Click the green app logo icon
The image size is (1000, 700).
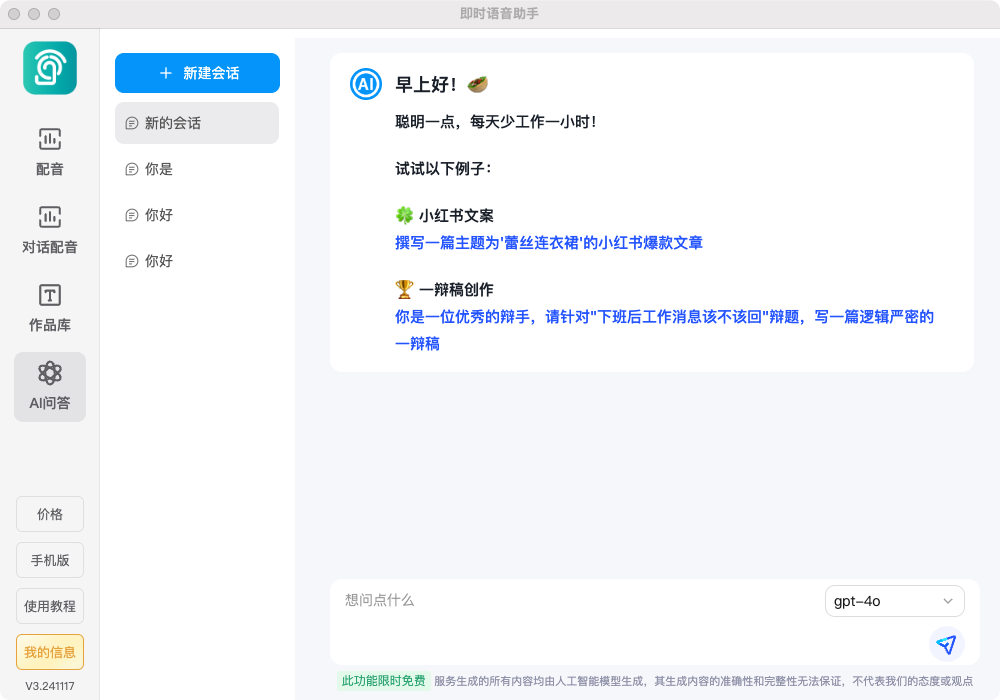(x=50, y=68)
